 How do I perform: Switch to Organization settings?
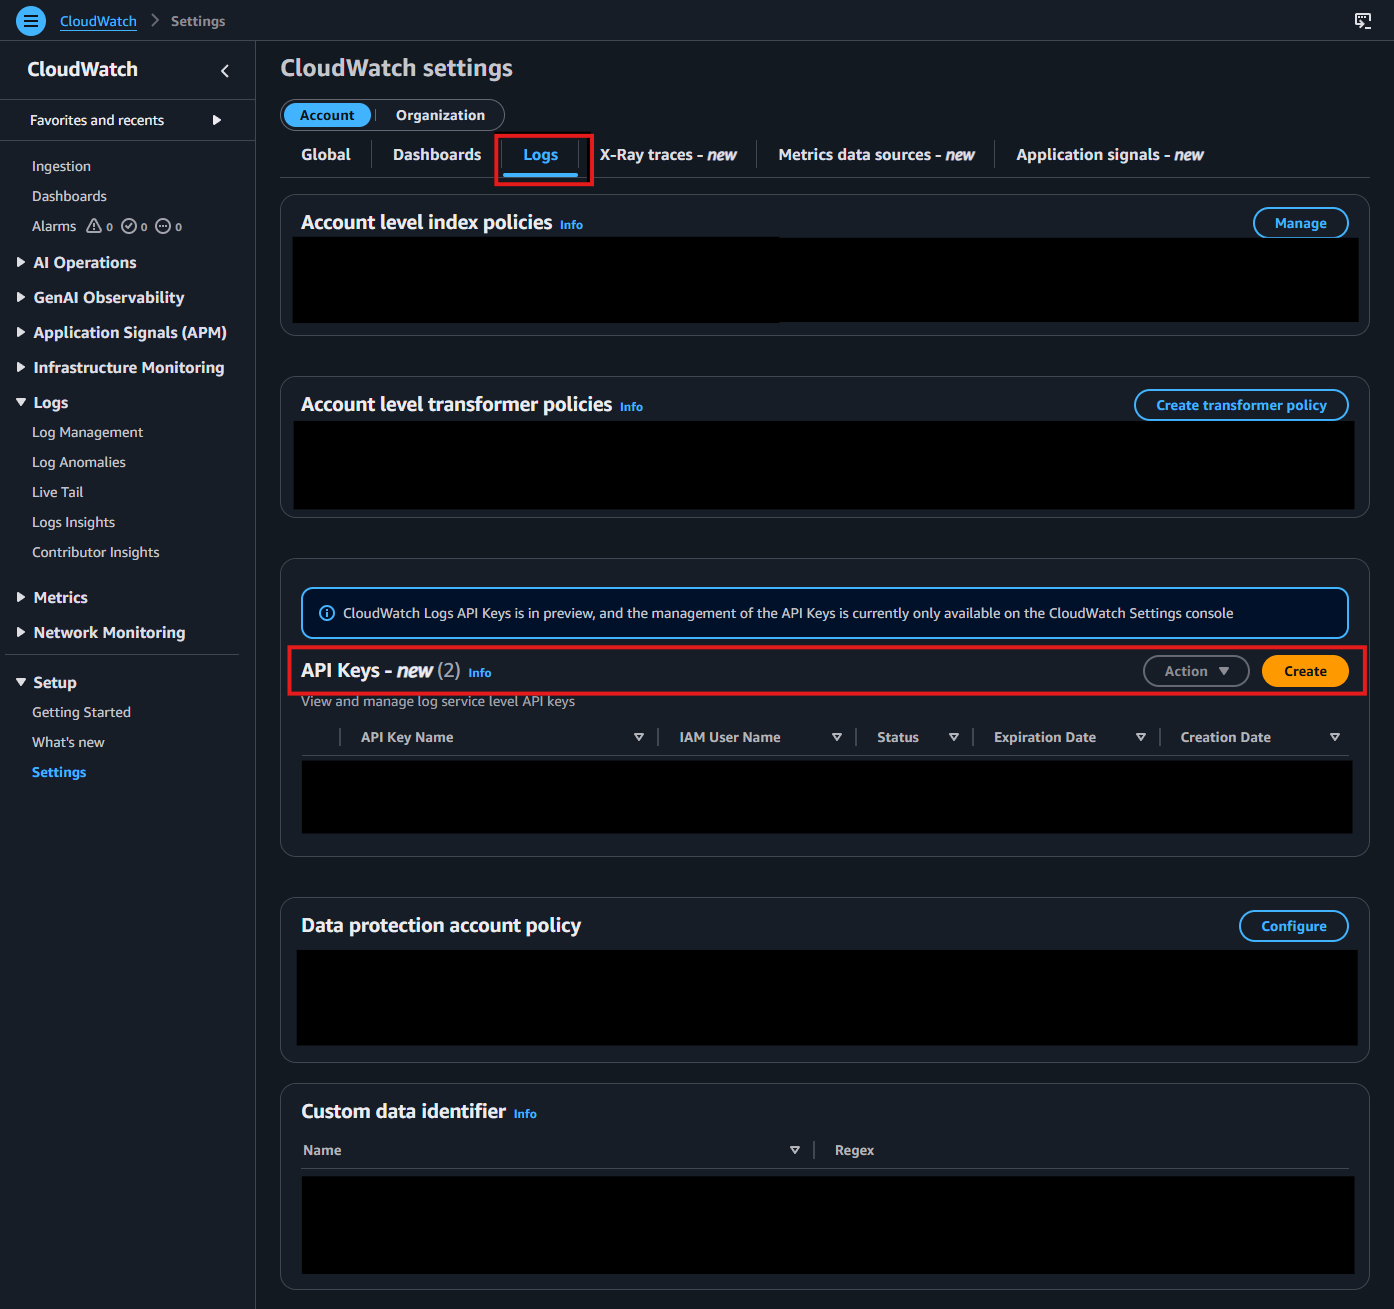tap(439, 115)
